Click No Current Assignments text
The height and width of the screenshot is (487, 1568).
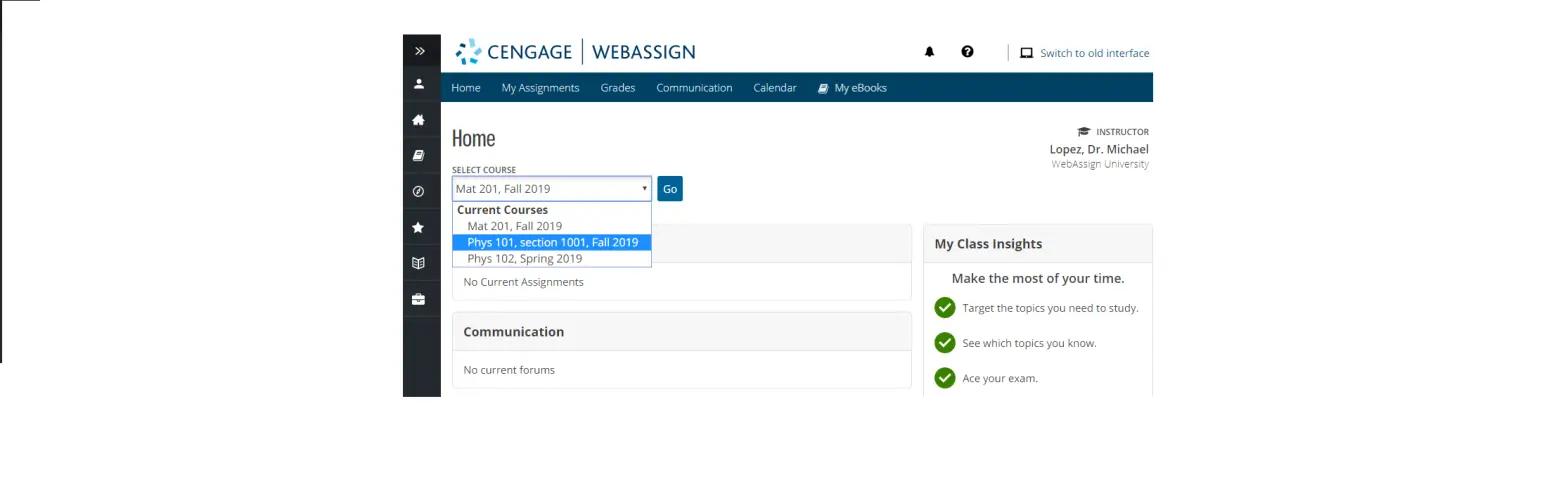point(523,282)
